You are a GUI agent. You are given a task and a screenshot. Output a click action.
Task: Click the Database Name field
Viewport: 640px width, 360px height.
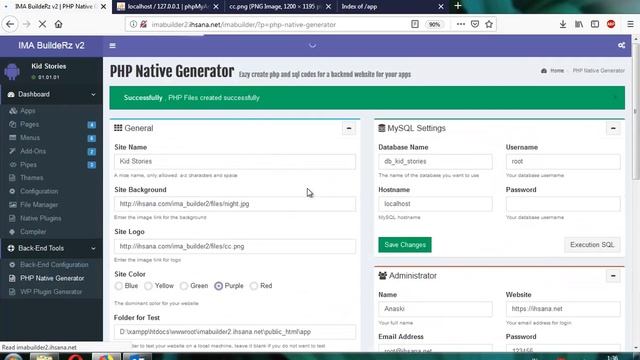point(435,162)
